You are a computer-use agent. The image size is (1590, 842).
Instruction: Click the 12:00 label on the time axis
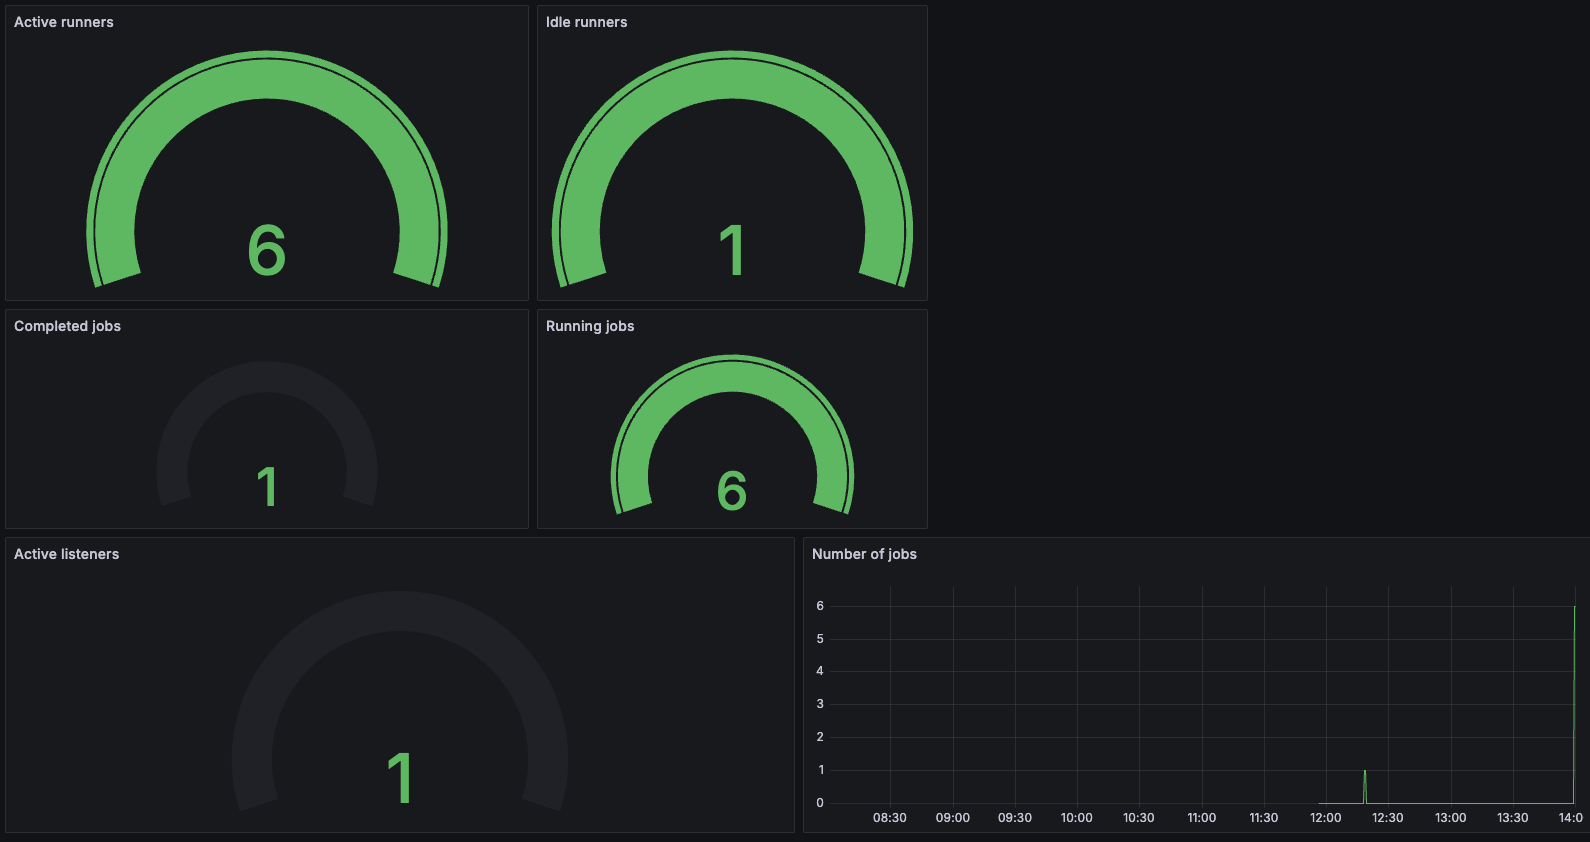1326,818
